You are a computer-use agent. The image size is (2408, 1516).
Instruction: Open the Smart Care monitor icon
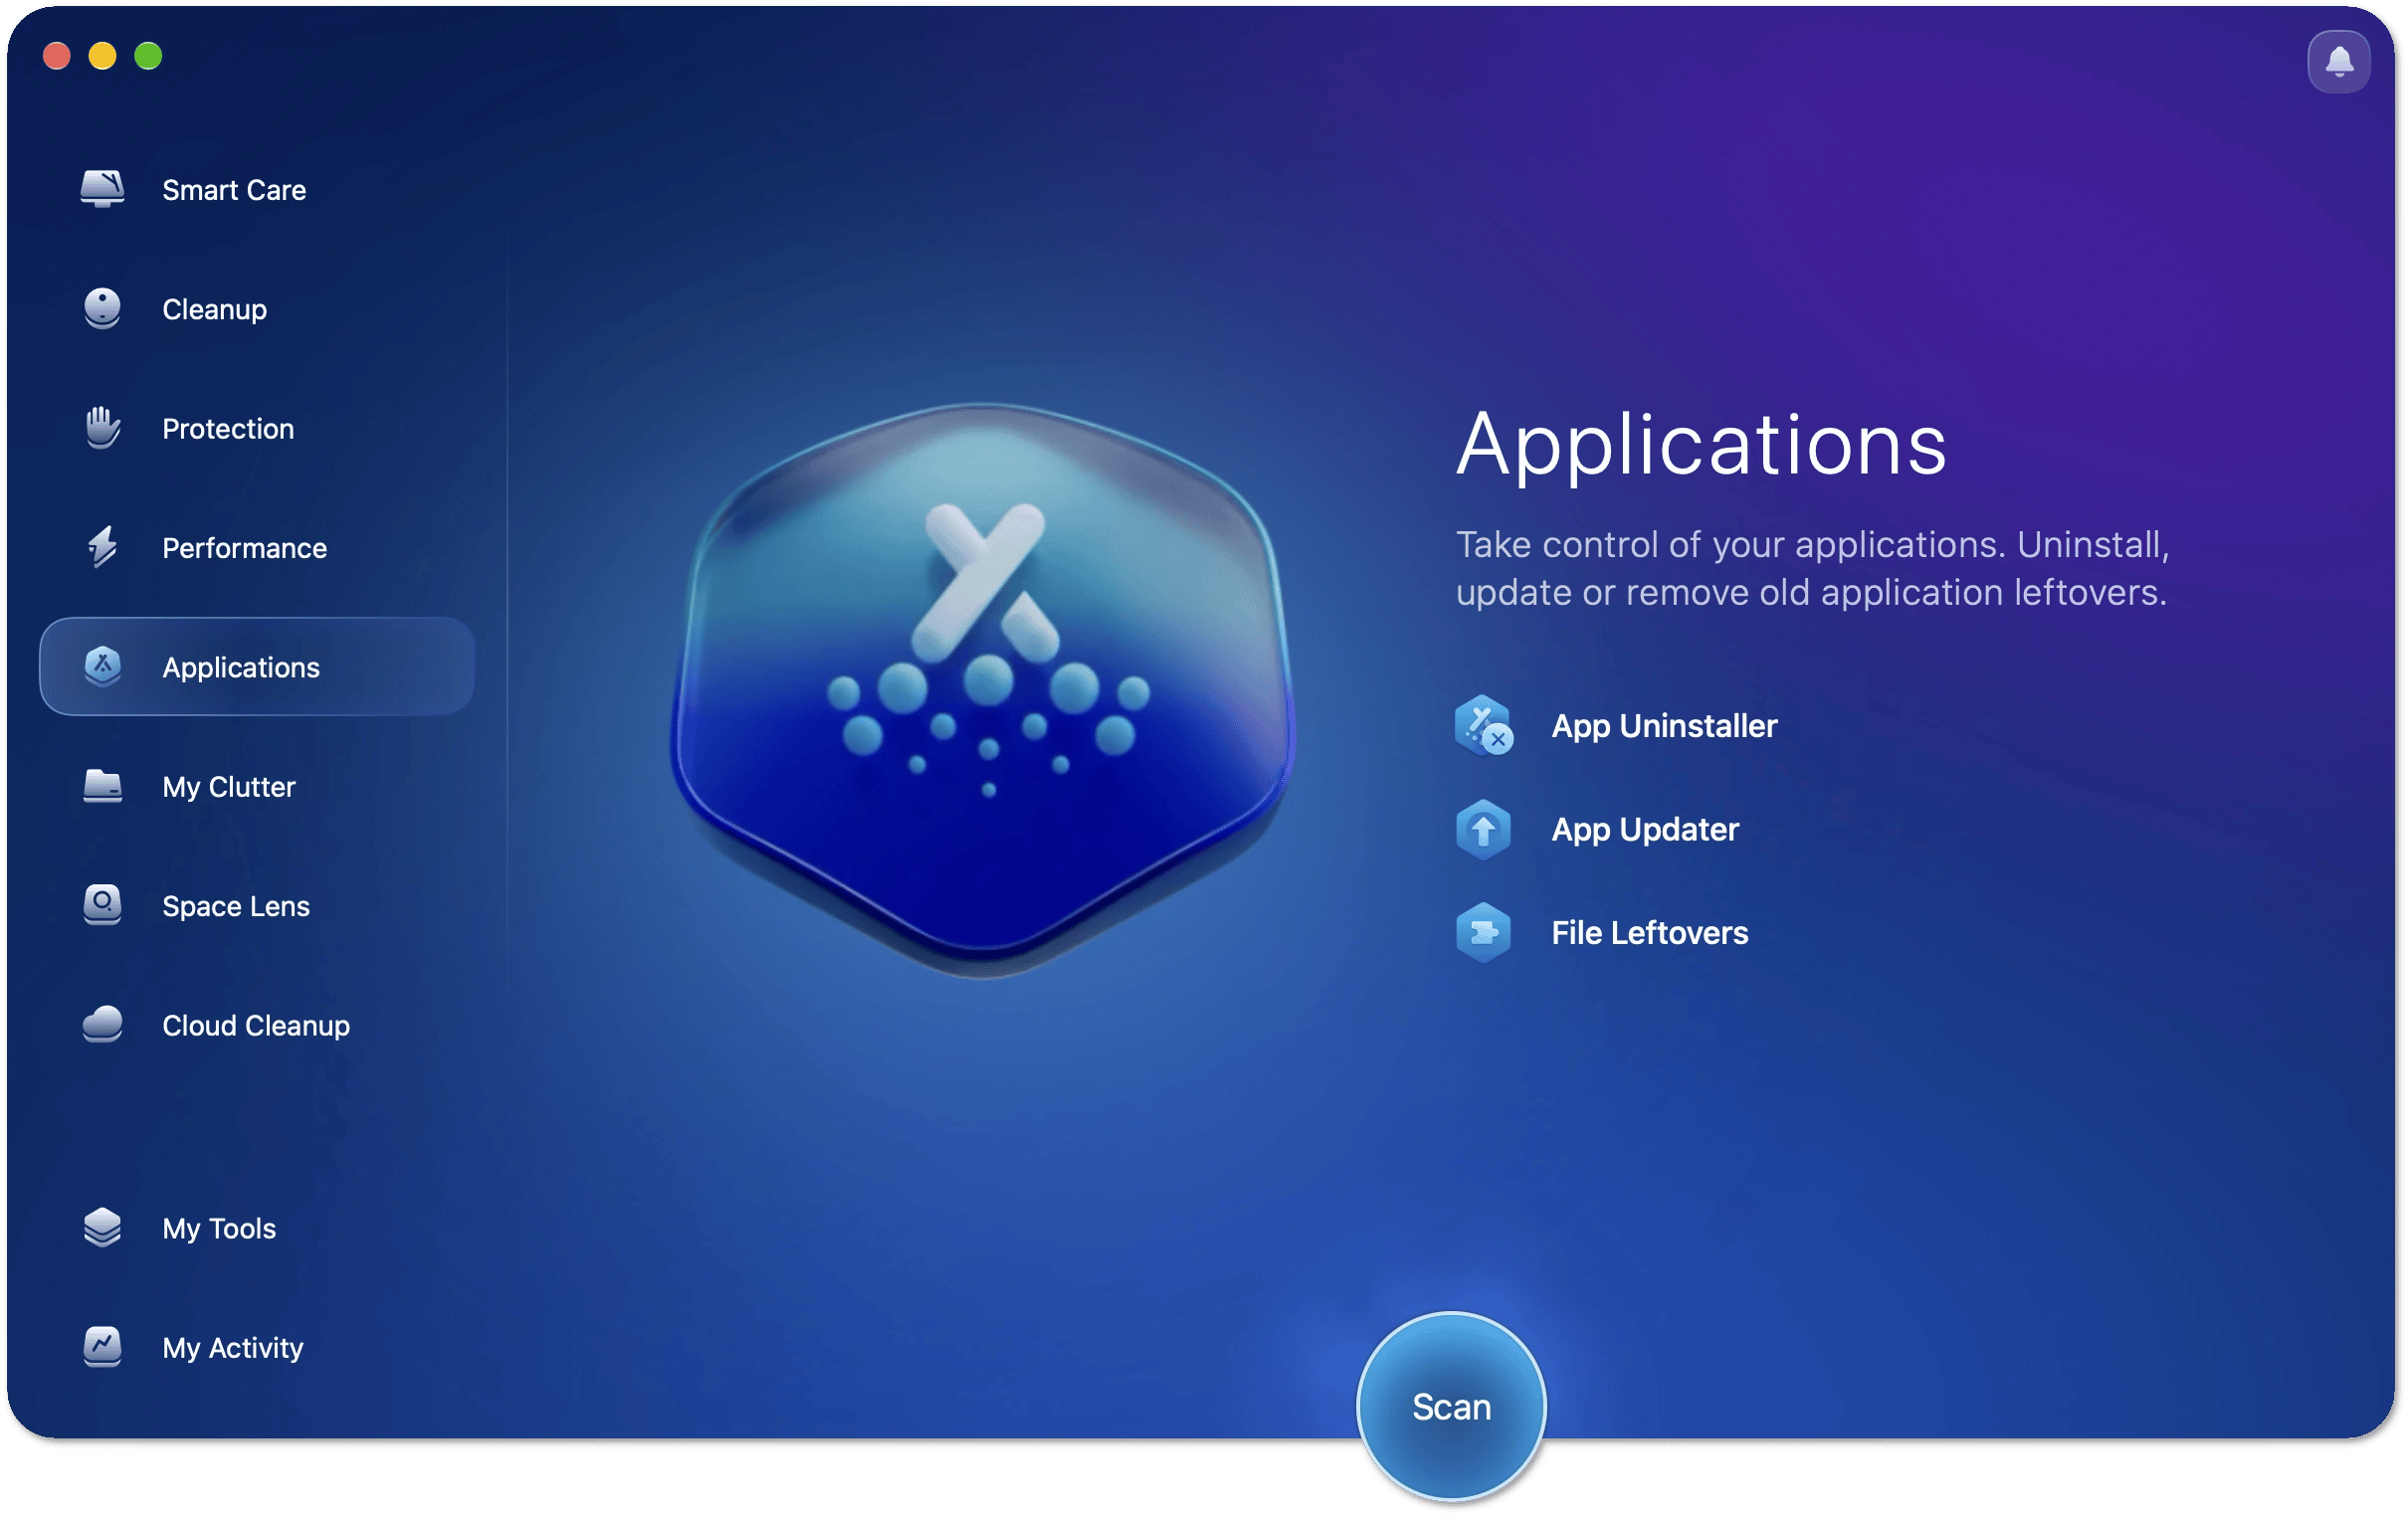tap(102, 189)
